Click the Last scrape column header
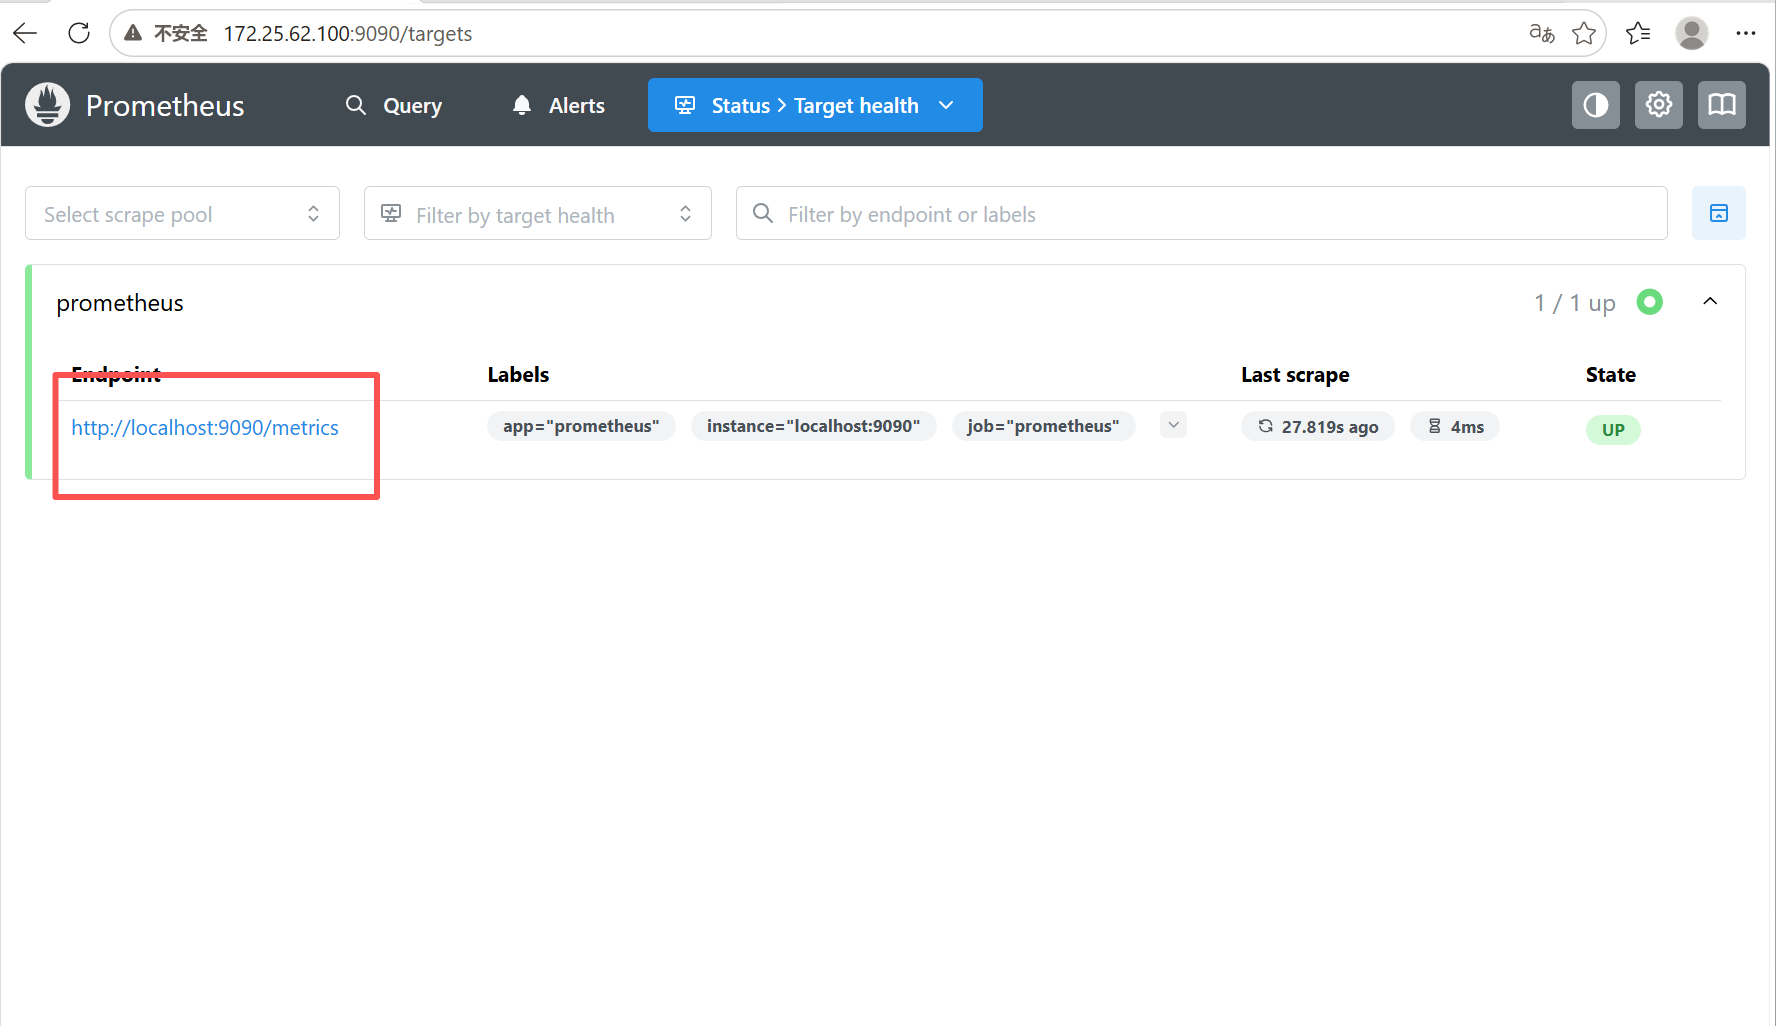This screenshot has height=1026, width=1776. coord(1295,375)
